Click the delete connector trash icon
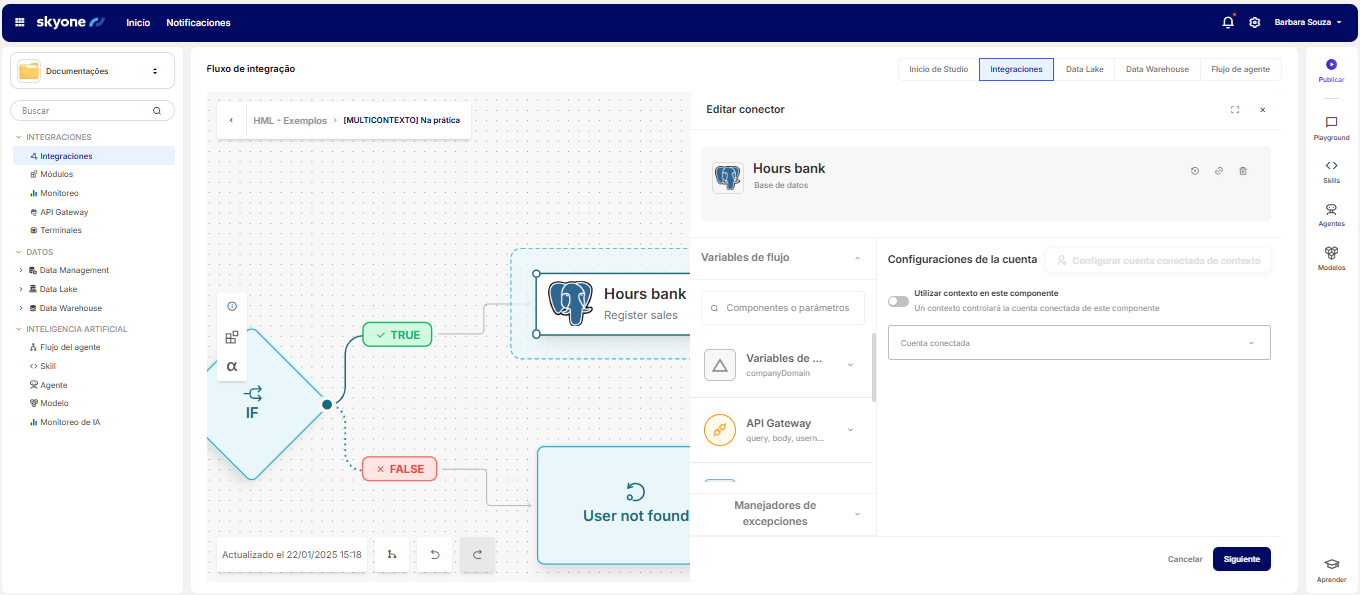Screen dimensions: 1360x595 (1243, 171)
